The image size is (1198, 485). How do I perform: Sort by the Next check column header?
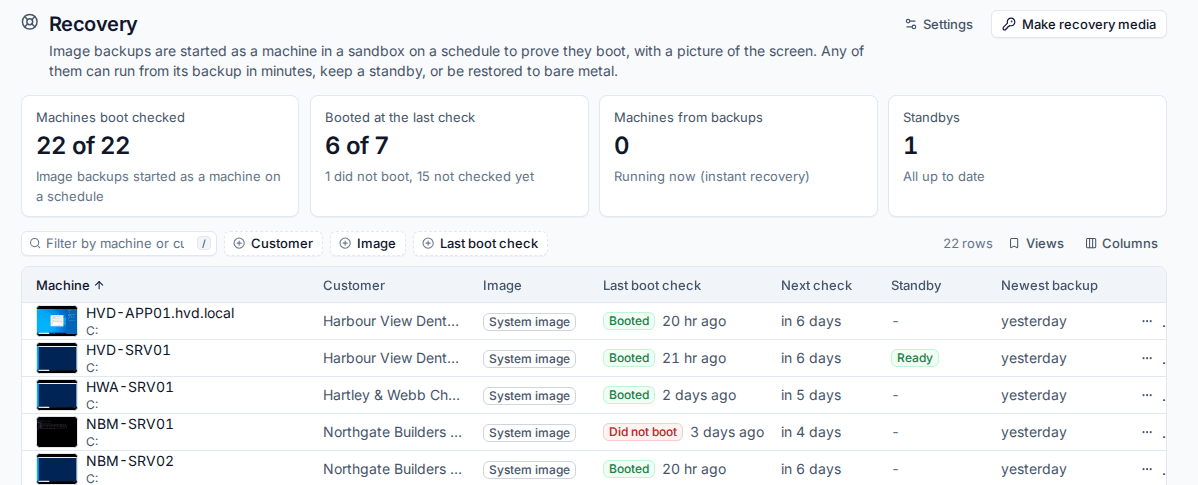816,286
